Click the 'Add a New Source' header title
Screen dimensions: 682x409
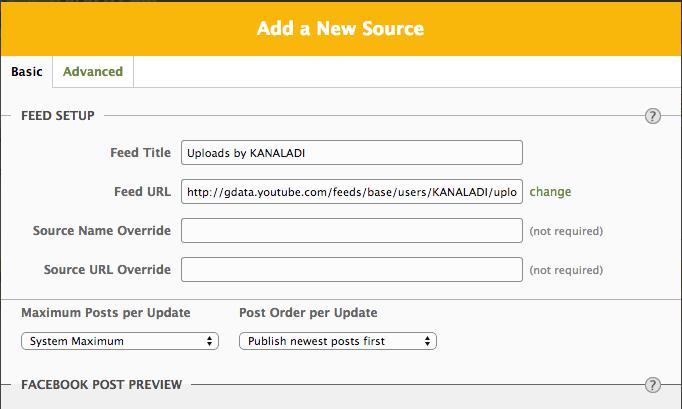pyautogui.click(x=341, y=27)
